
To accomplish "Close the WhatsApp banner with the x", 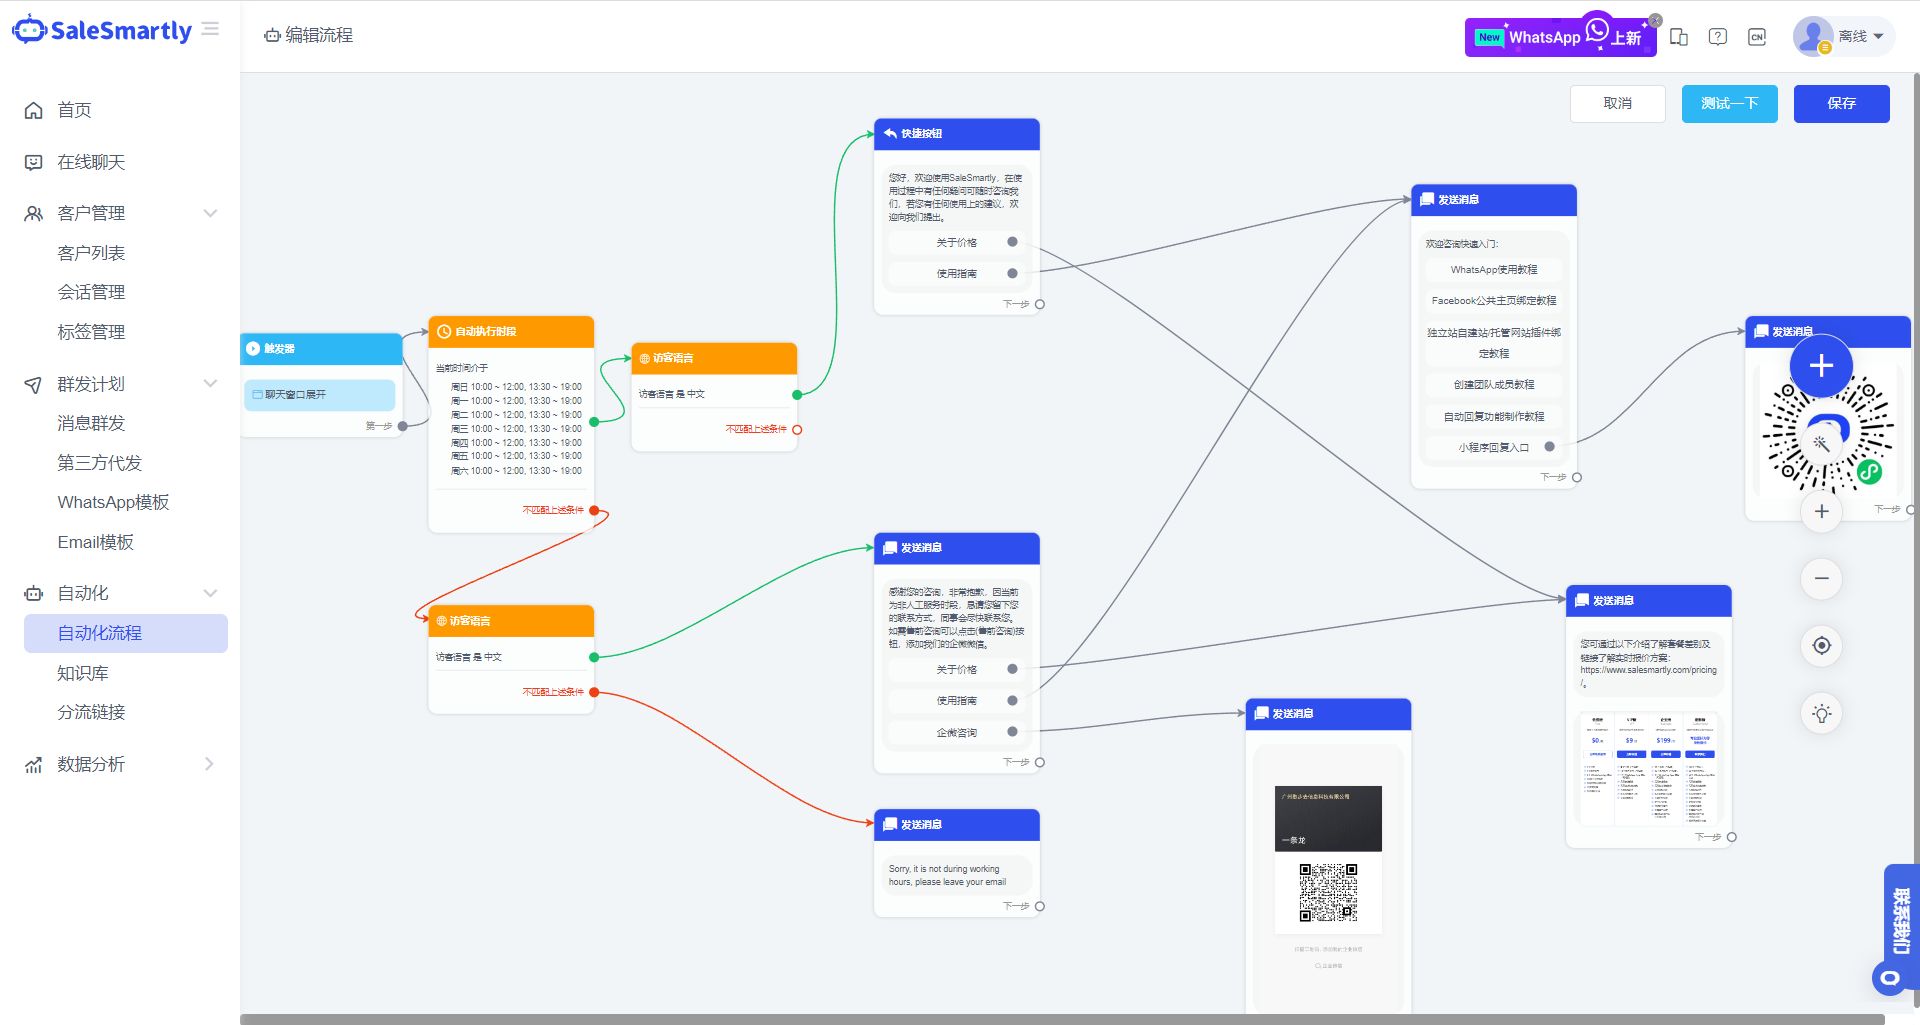I will click(1655, 20).
